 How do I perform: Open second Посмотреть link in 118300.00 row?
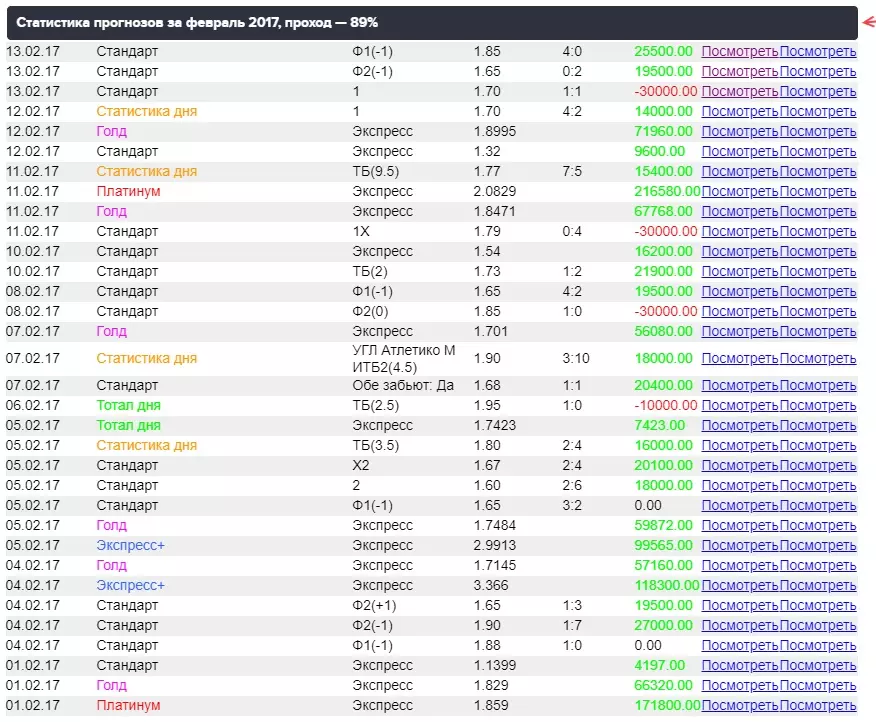(818, 586)
